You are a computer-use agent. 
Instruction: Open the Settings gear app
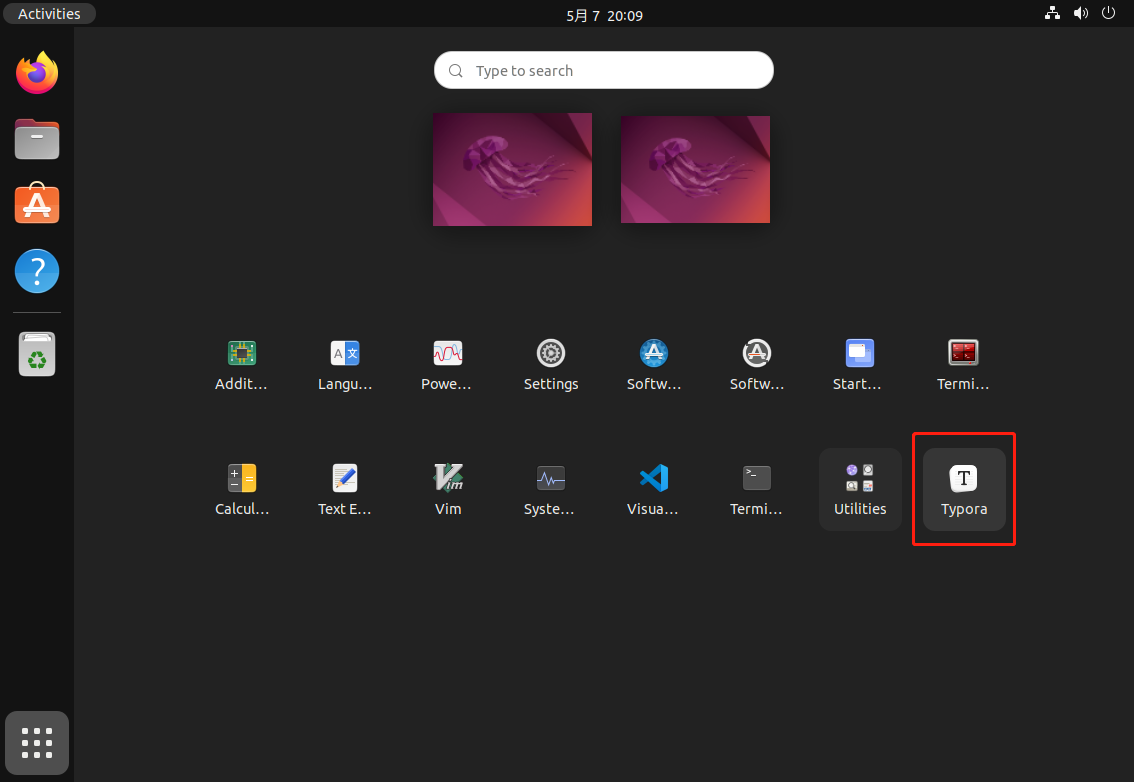pyautogui.click(x=550, y=364)
